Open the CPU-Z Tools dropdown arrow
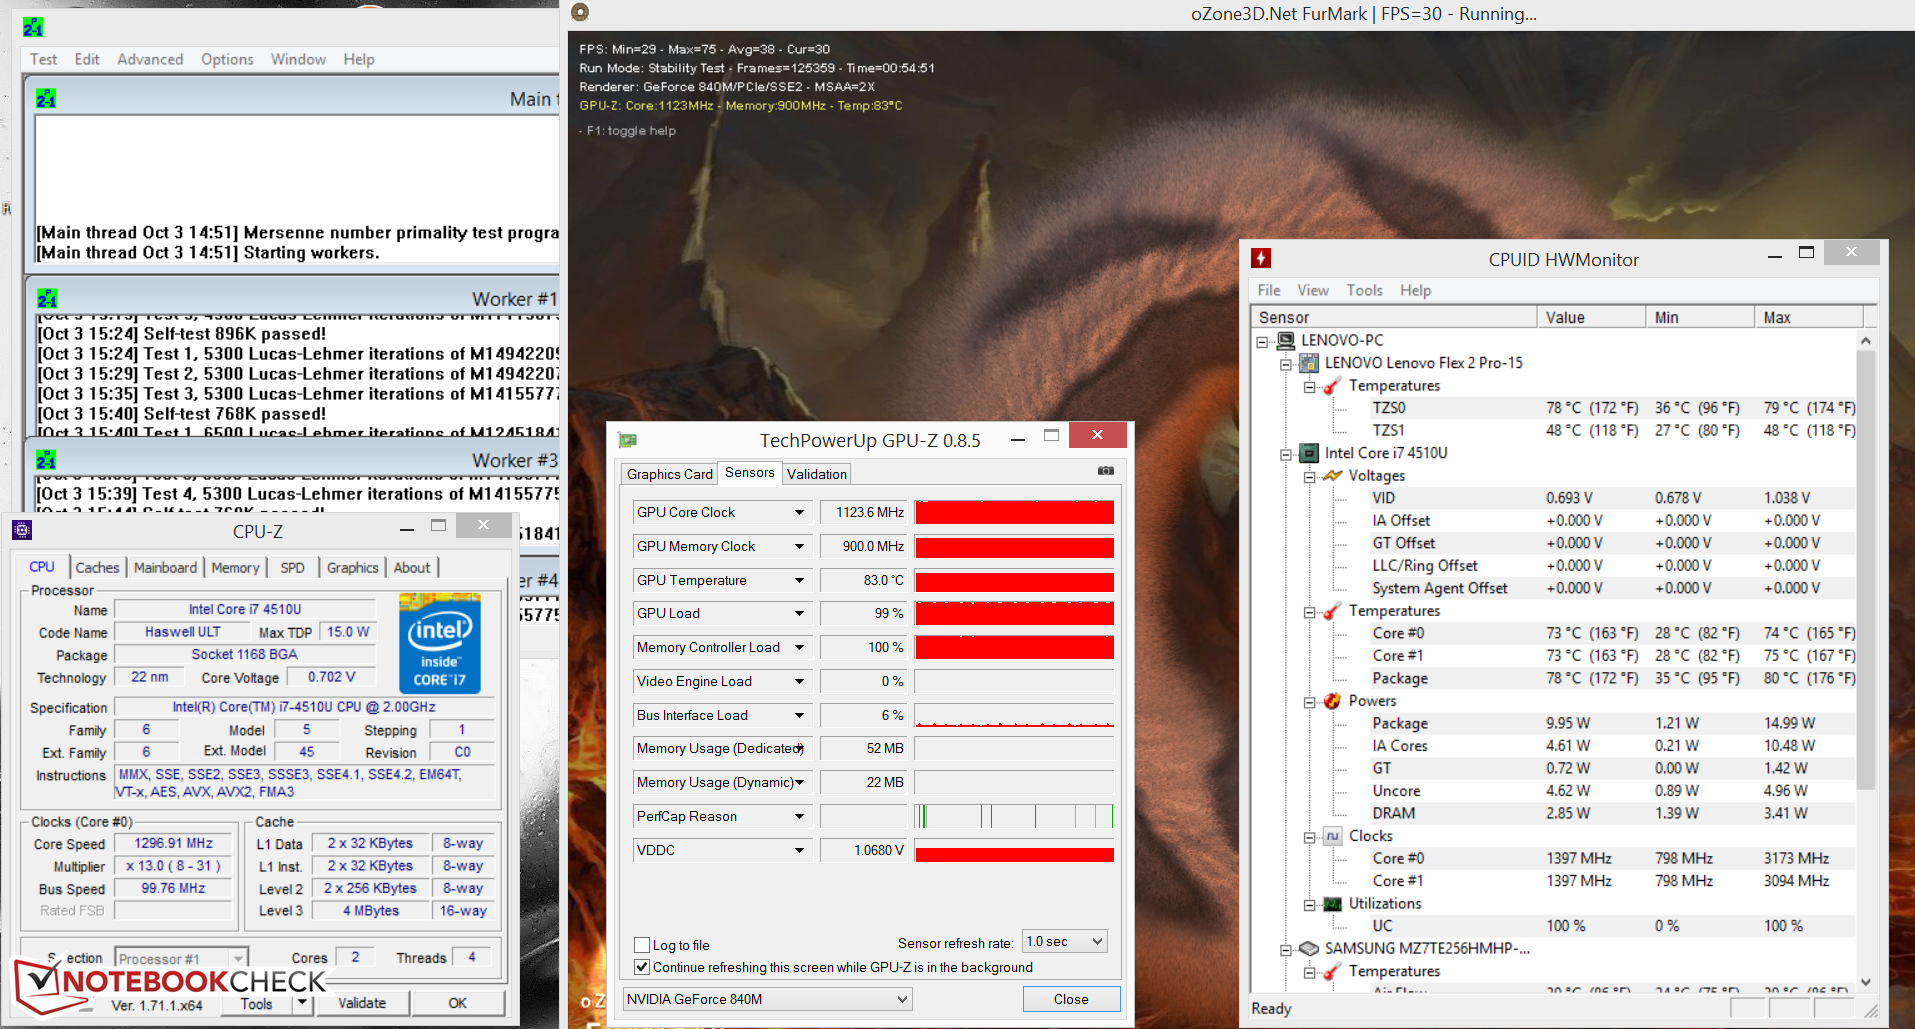 [x=302, y=1003]
